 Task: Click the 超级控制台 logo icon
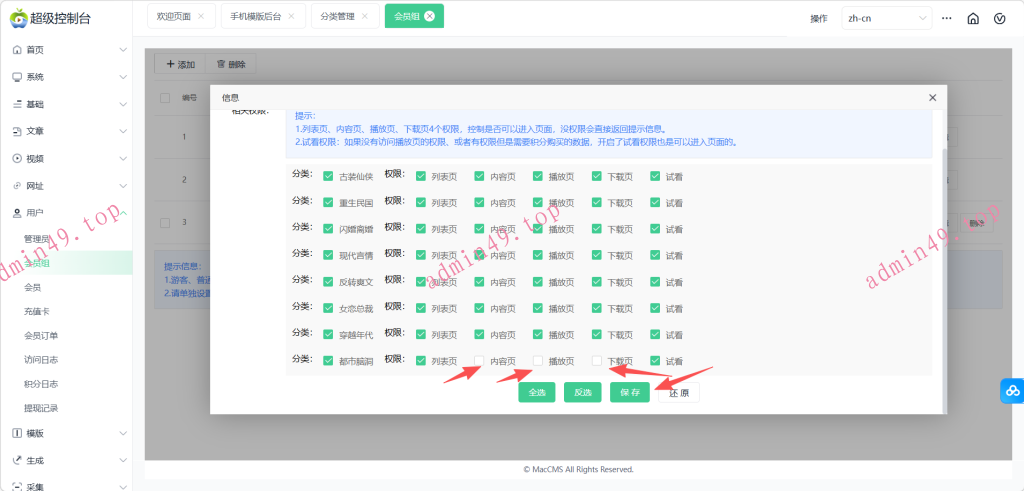point(16,17)
